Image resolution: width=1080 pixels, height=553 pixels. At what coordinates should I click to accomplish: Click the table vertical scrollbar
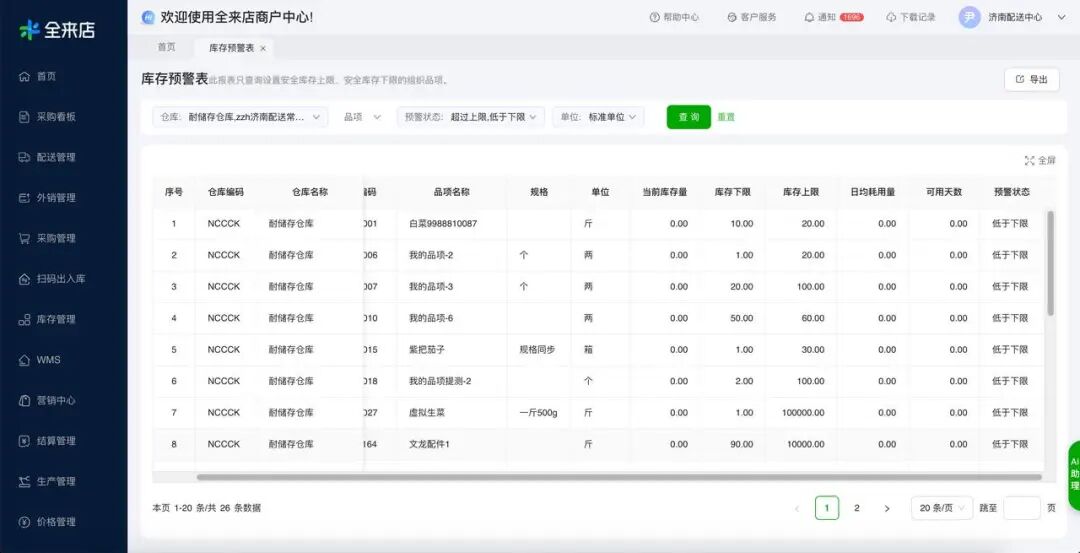(1050, 263)
